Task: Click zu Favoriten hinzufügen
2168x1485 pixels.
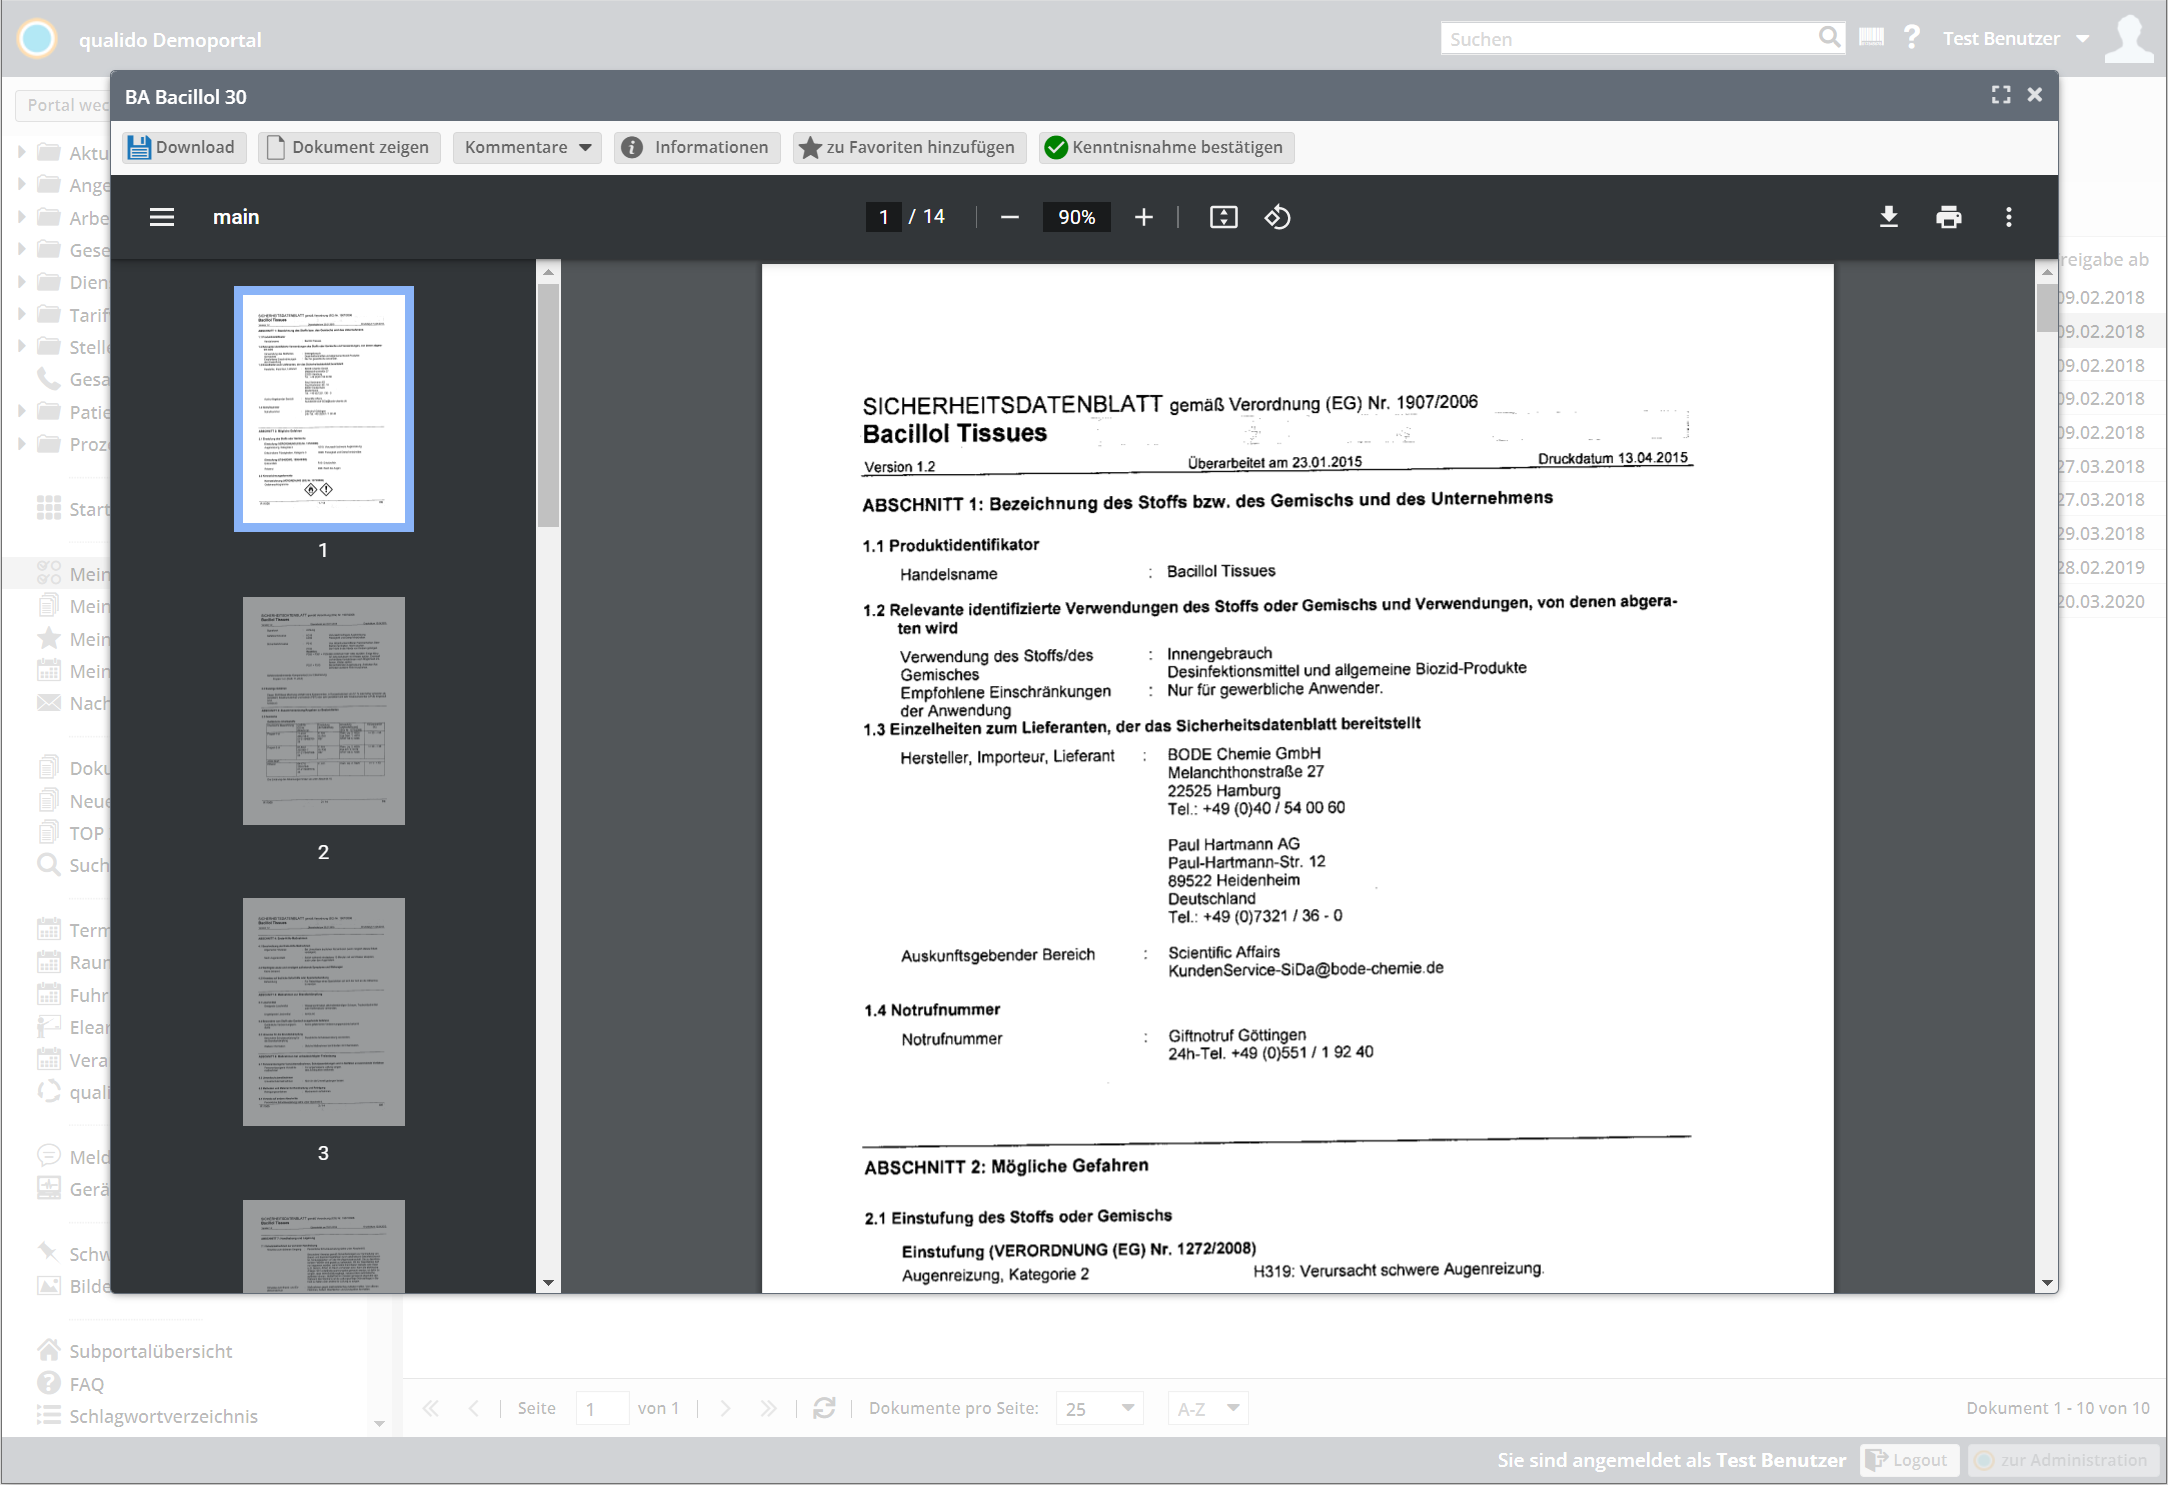Action: (x=909, y=147)
